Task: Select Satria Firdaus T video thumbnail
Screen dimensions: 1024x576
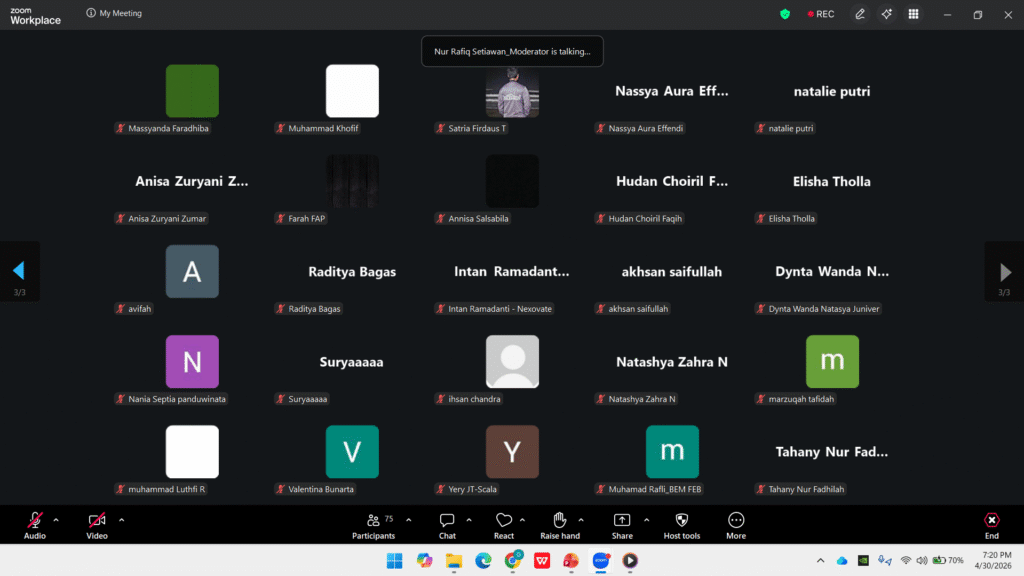Action: pyautogui.click(x=512, y=91)
